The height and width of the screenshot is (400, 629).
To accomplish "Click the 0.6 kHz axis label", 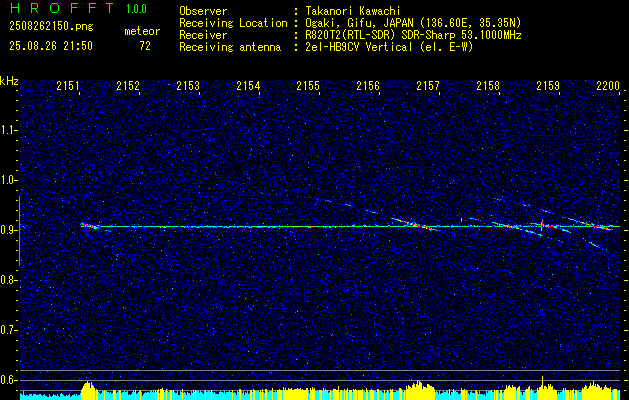I will point(9,380).
